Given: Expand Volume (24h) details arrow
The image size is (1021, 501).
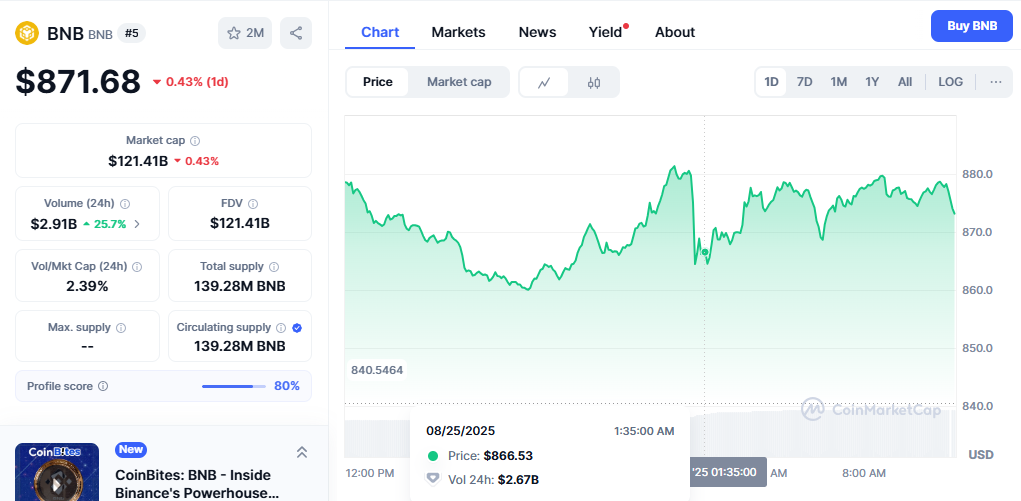Looking at the screenshot, I should [137, 224].
